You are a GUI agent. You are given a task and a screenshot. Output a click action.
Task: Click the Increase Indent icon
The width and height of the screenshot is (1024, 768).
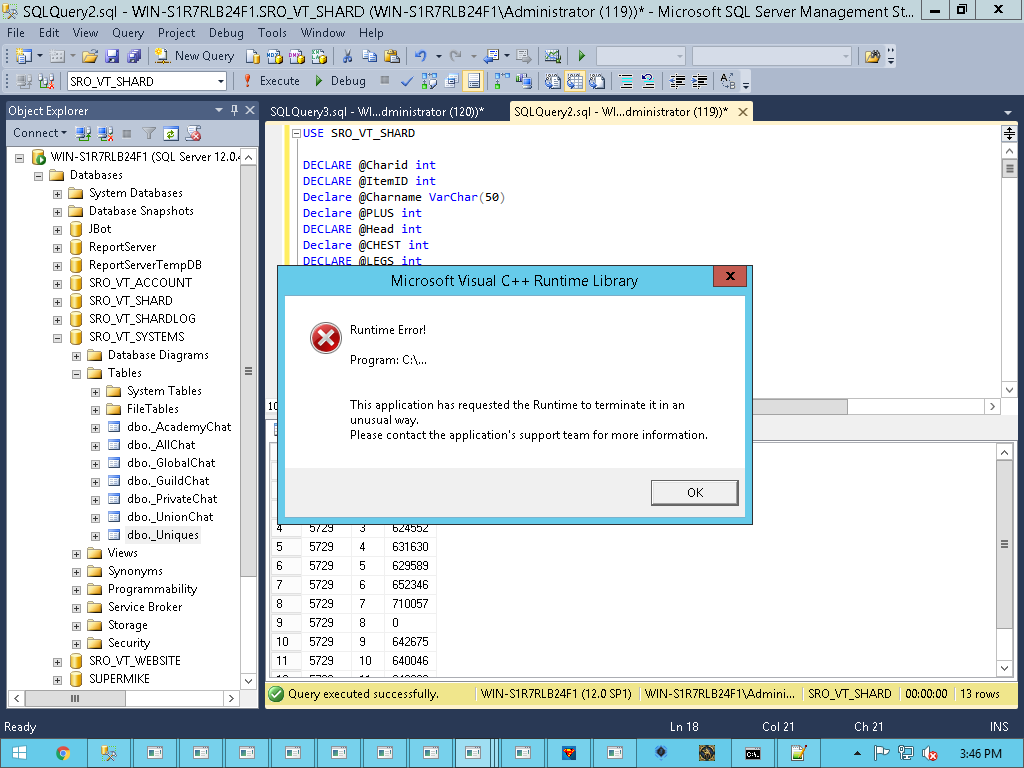(x=699, y=81)
